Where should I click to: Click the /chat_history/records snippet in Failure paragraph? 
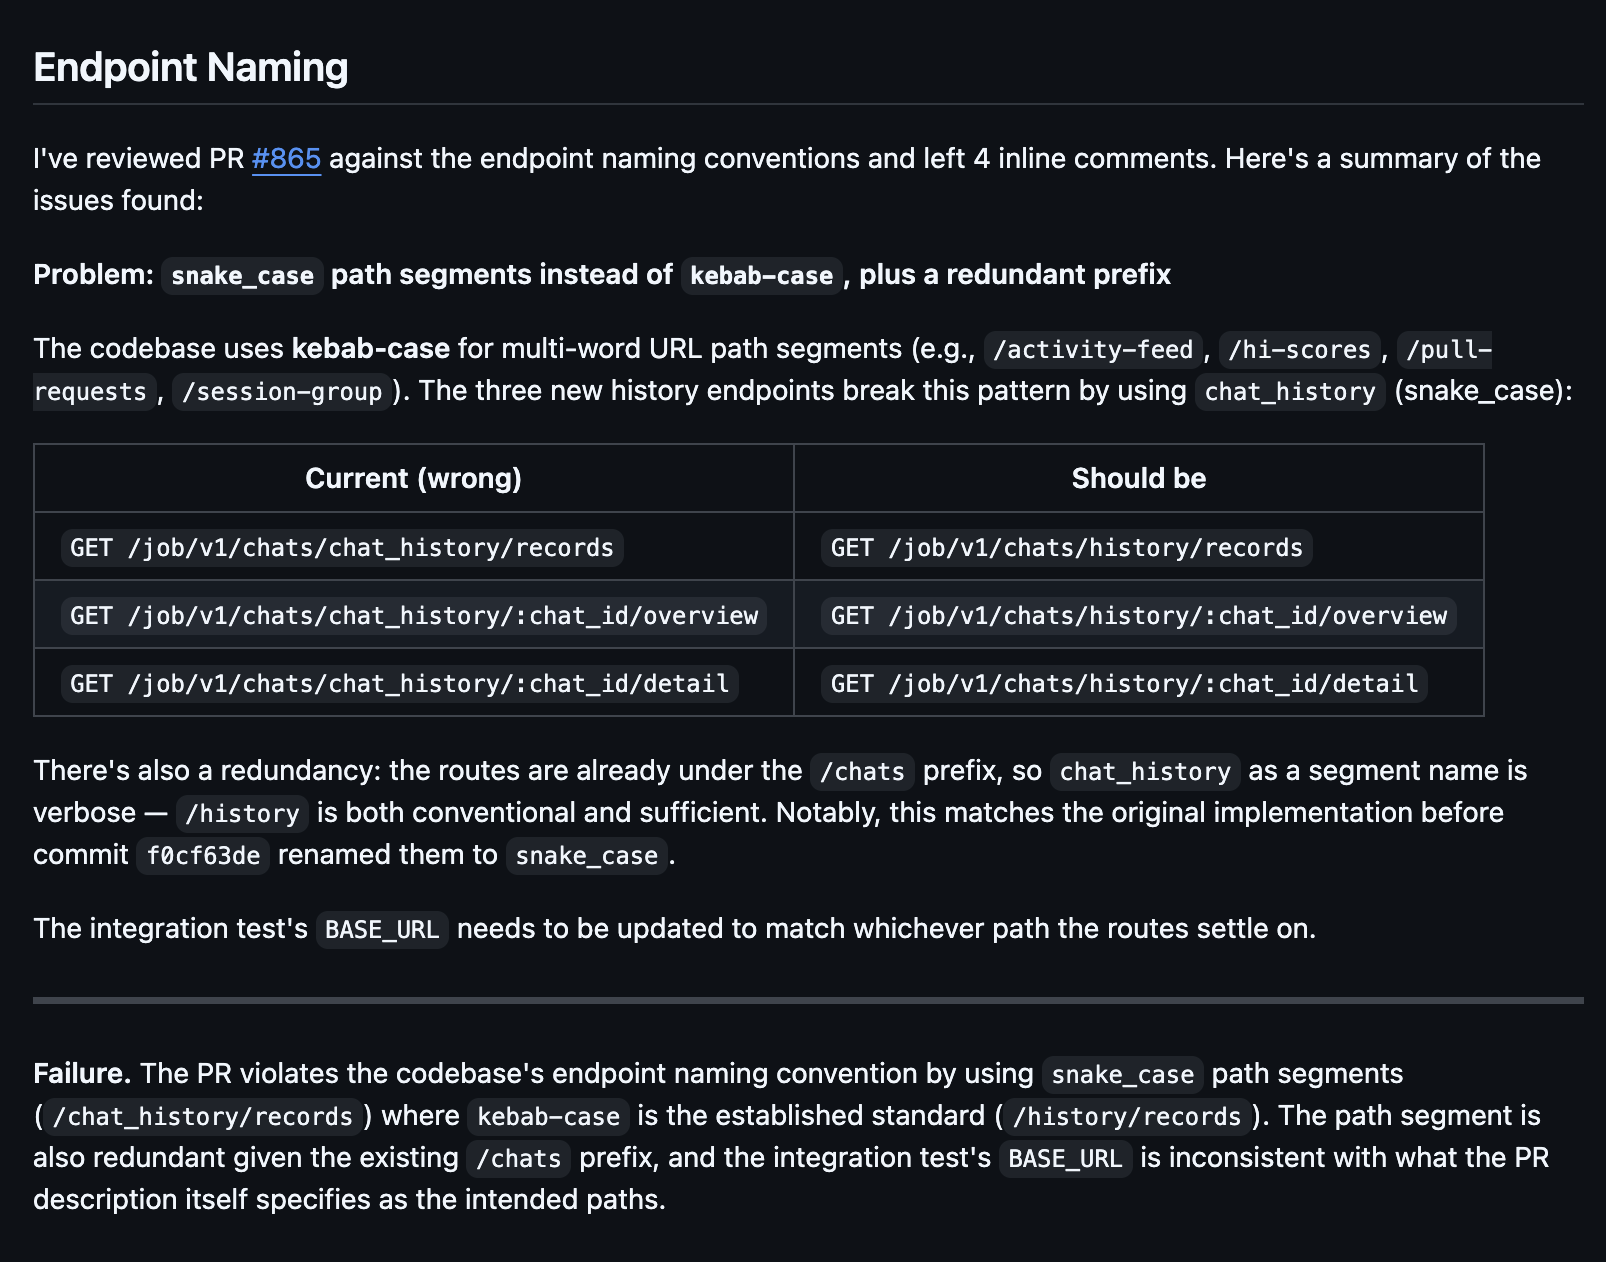coord(203,1117)
